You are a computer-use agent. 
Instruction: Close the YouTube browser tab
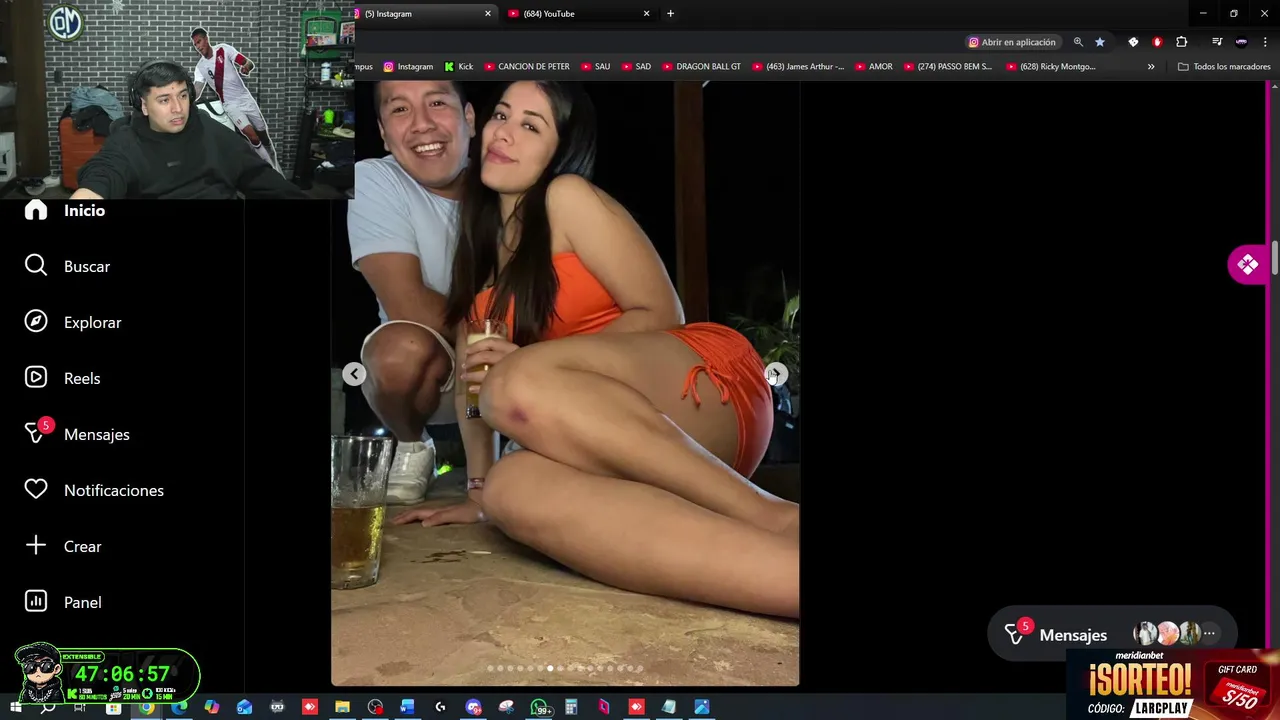[x=646, y=14]
